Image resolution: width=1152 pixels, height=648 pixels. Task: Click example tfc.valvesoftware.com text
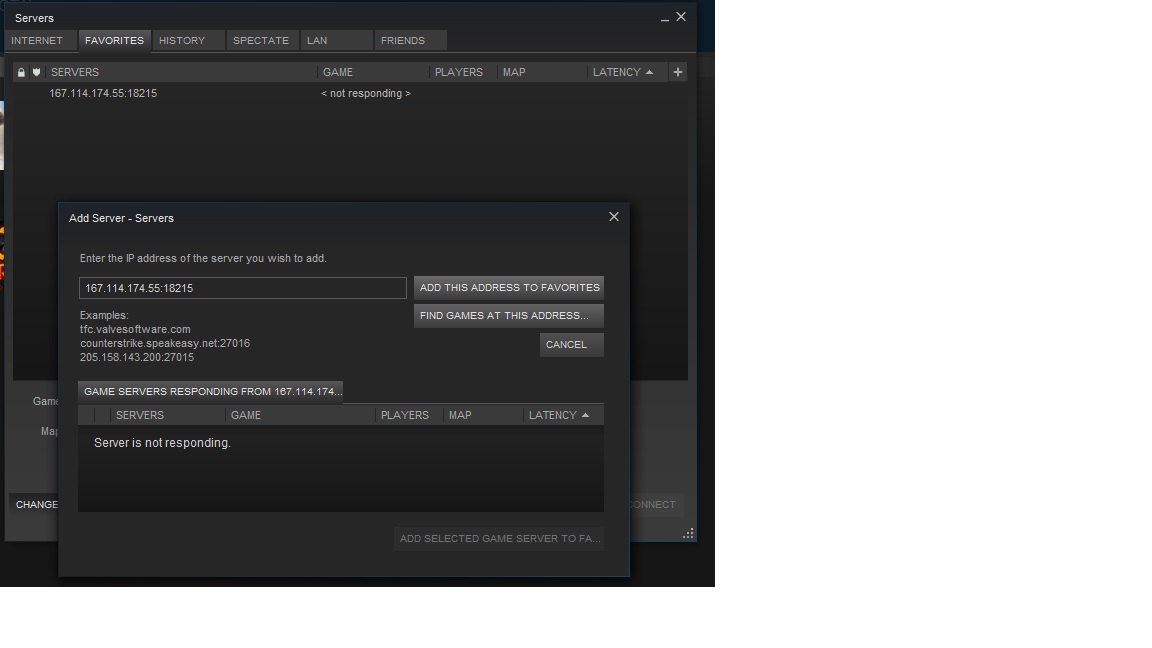(135, 329)
